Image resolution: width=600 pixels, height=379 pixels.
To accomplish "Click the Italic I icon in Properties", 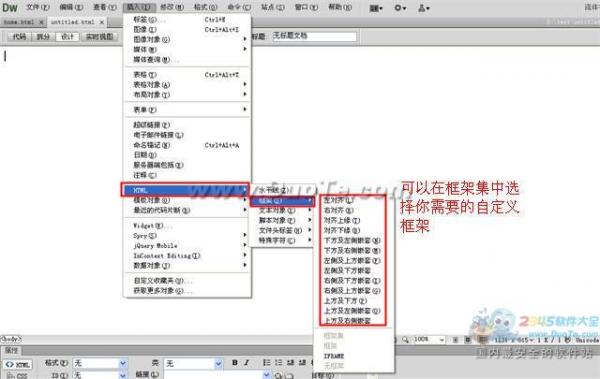I will 246,363.
